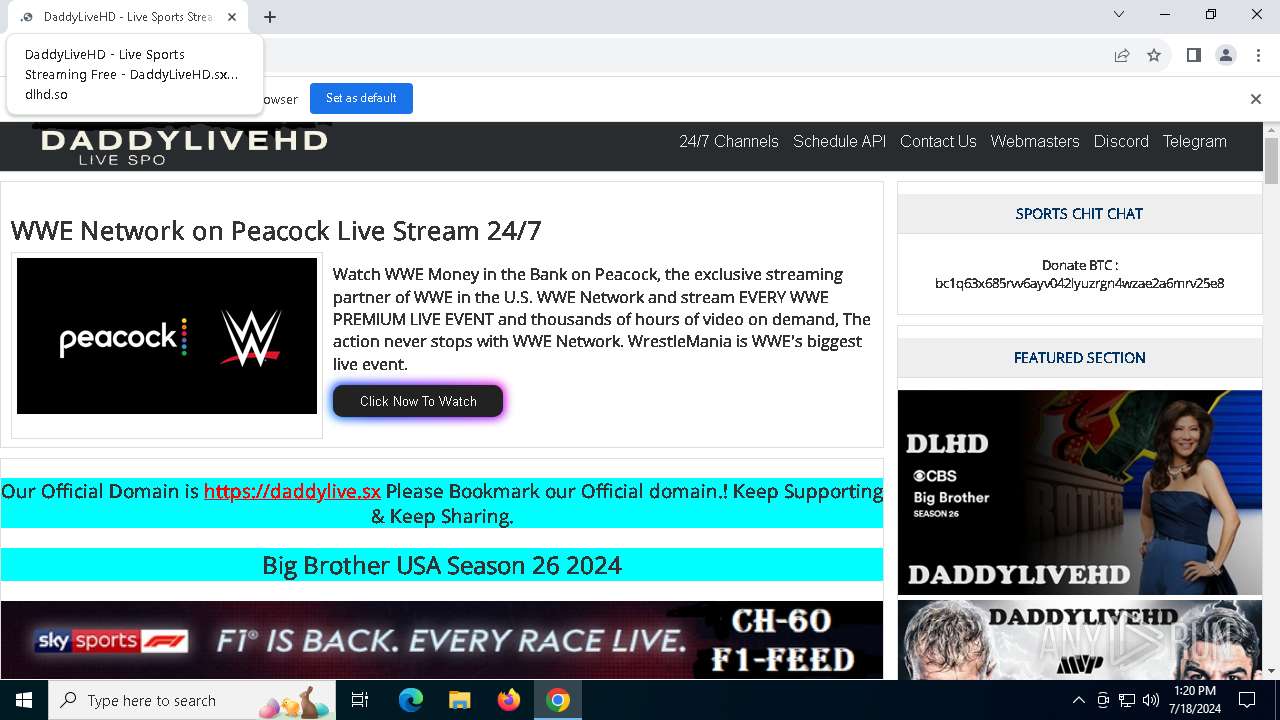The height and width of the screenshot is (720, 1280).
Task: Open the Webmasters menu item
Action: point(1035,141)
